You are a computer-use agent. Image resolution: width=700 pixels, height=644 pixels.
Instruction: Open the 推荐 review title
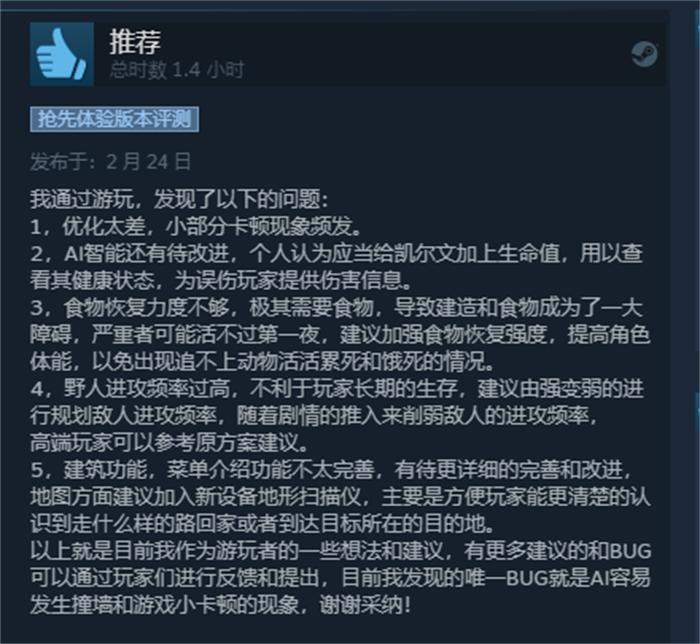(x=135, y=42)
